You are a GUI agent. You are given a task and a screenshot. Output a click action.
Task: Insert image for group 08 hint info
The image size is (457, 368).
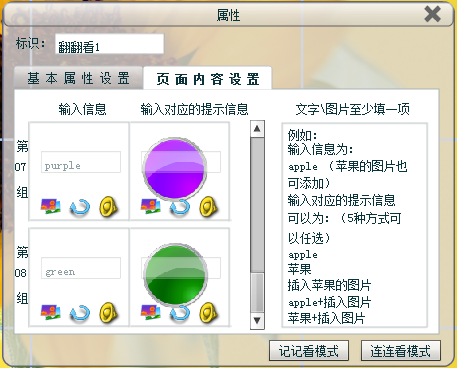[x=150, y=312]
